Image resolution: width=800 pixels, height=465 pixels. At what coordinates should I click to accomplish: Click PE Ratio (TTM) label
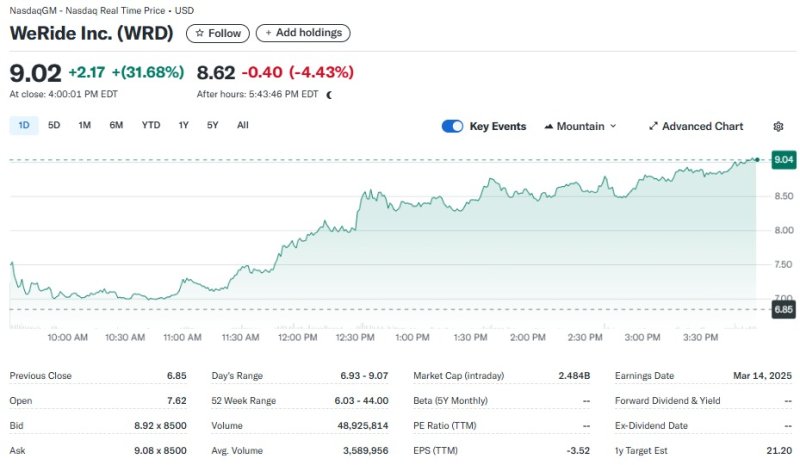tap(445, 426)
